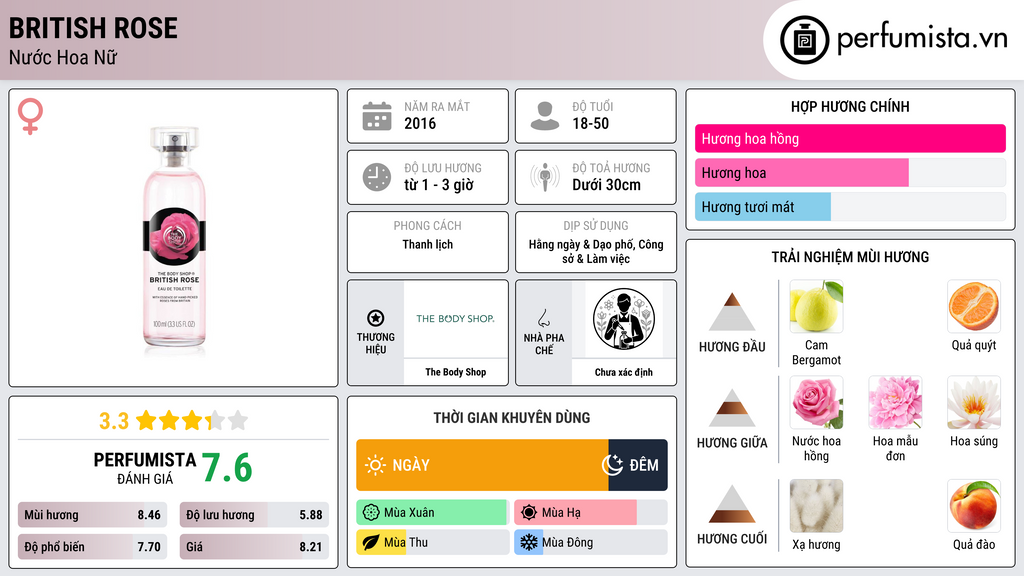This screenshot has width=1024, height=576.
Task: Click the British Rose bottle photo
Action: click(x=174, y=241)
